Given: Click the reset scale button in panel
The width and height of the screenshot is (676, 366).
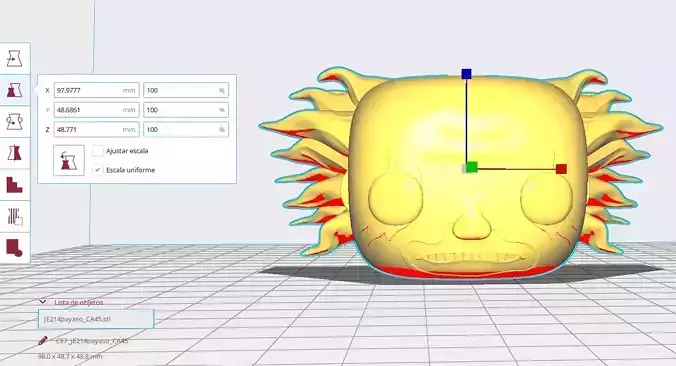Looking at the screenshot, I should click(x=69, y=160).
